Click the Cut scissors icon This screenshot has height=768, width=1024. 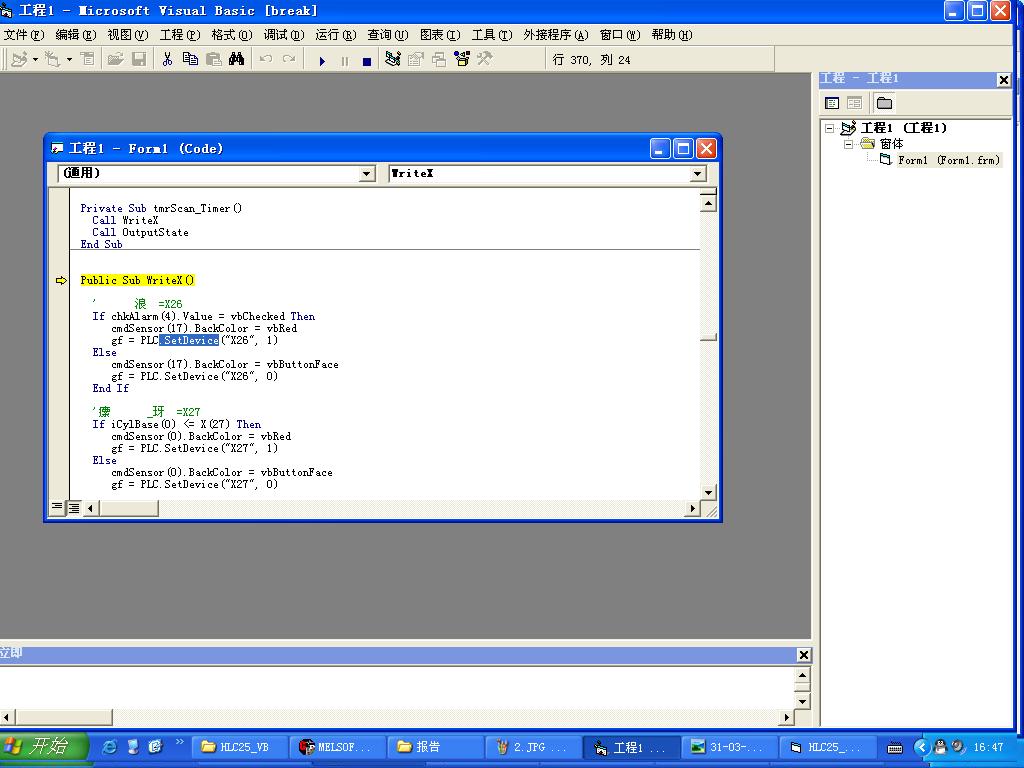167,59
